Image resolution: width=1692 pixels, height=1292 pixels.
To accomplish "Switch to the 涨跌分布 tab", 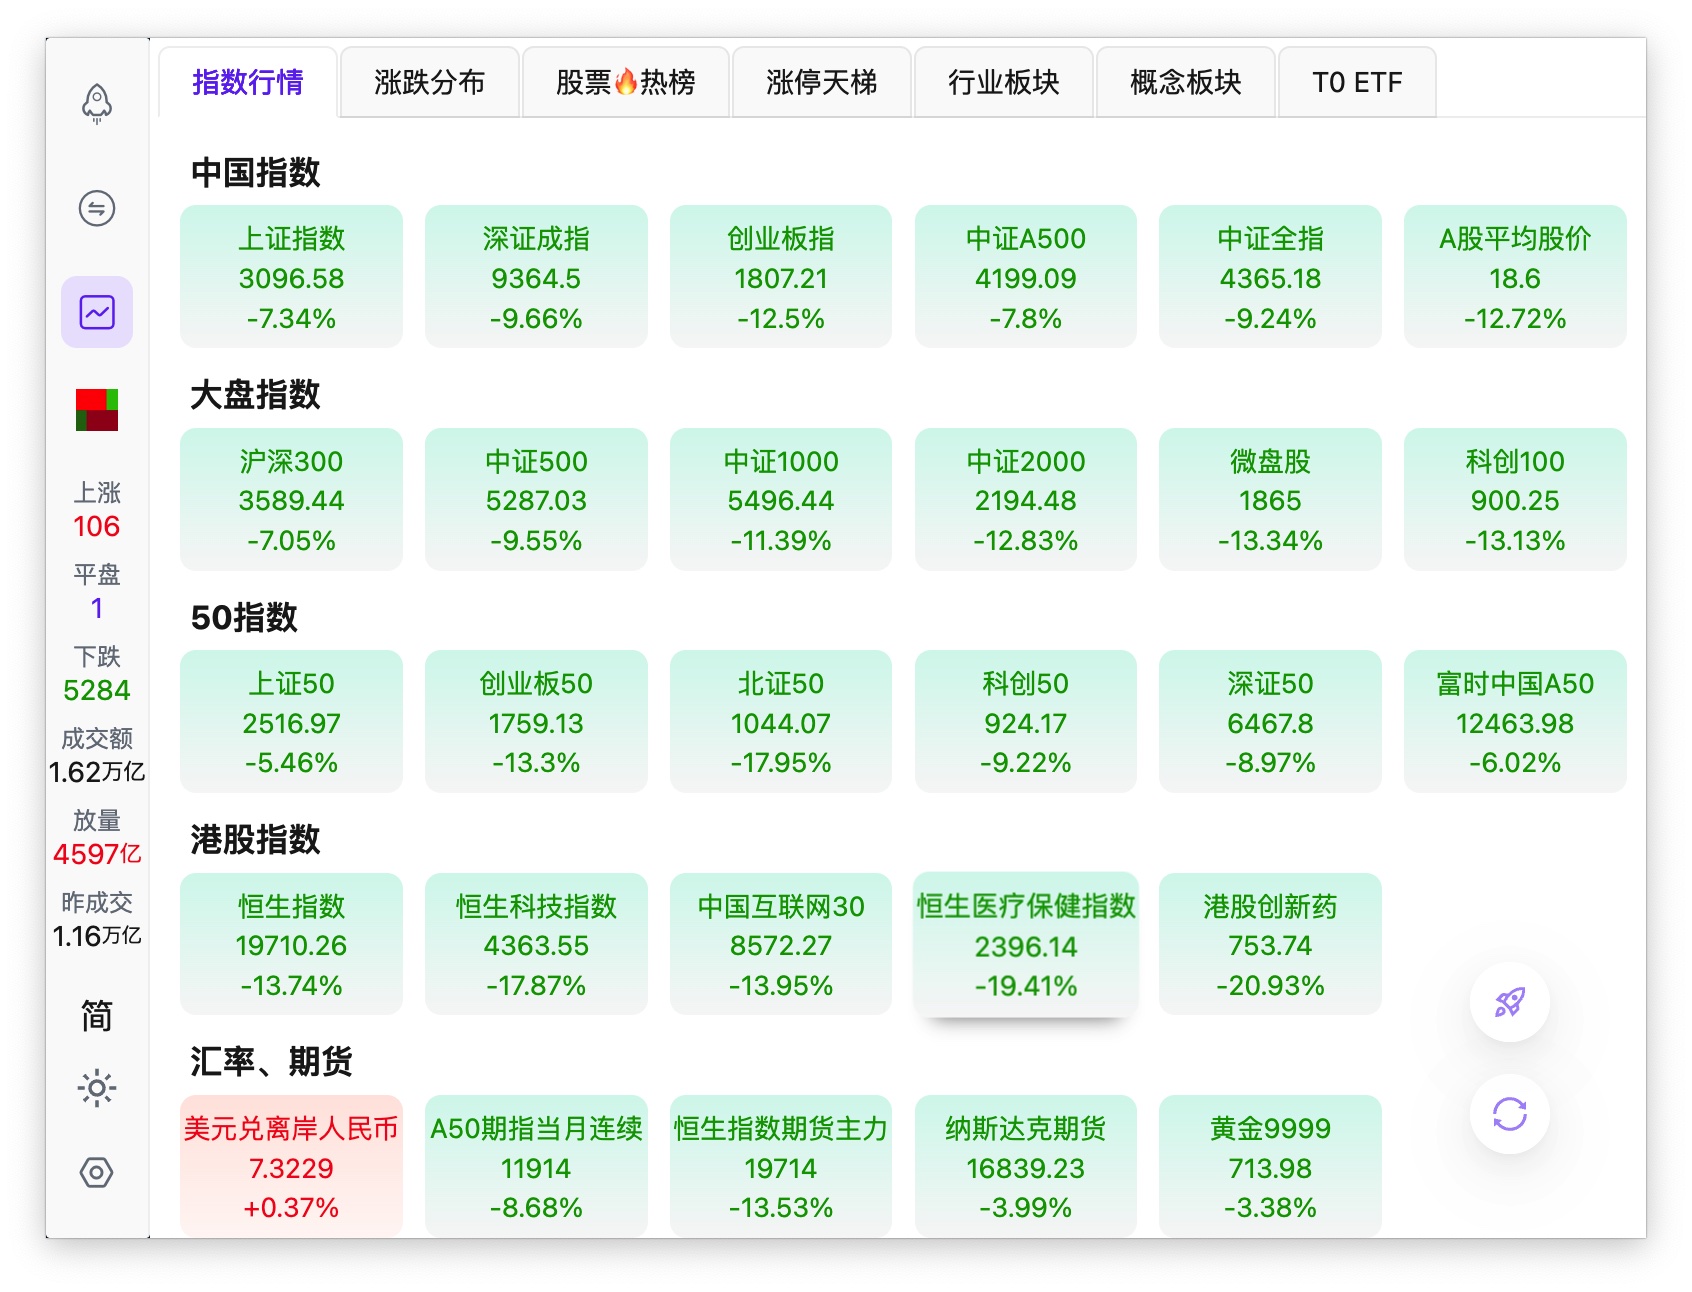I will (430, 82).
